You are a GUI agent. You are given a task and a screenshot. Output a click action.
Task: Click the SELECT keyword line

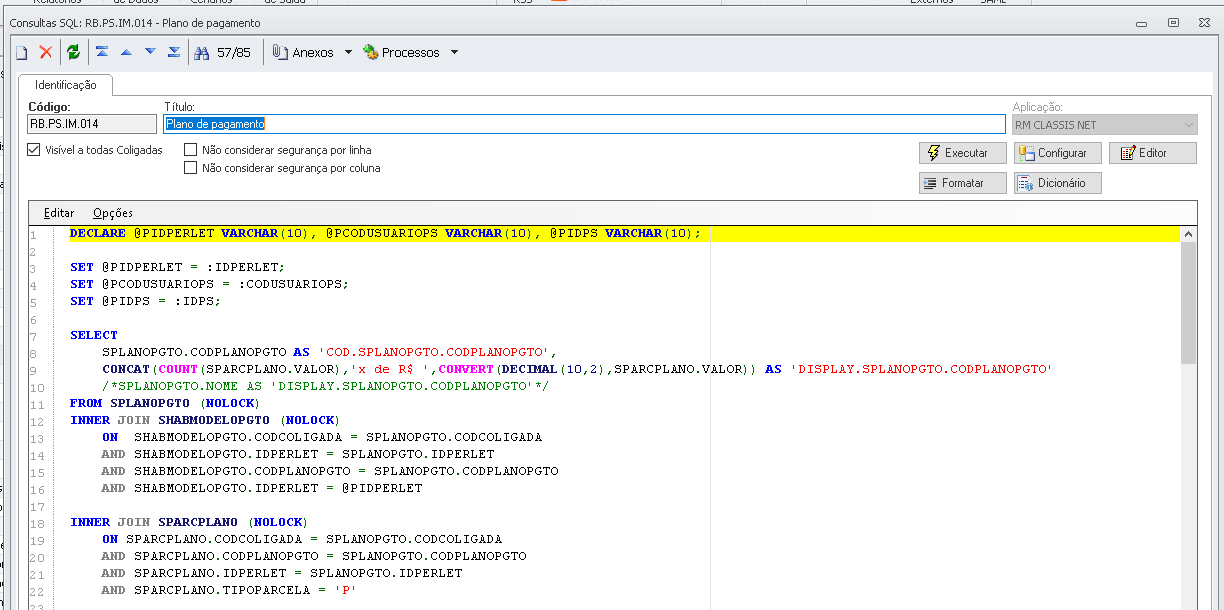(94, 335)
